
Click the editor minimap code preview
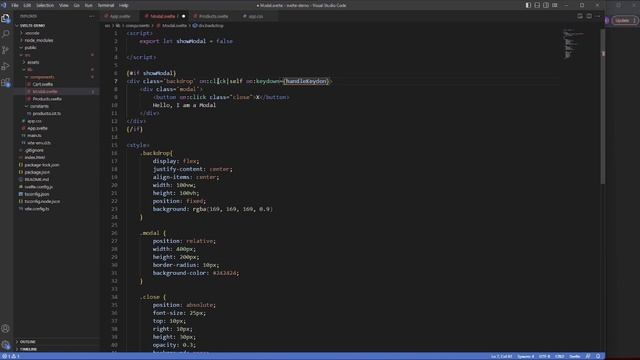573,44
